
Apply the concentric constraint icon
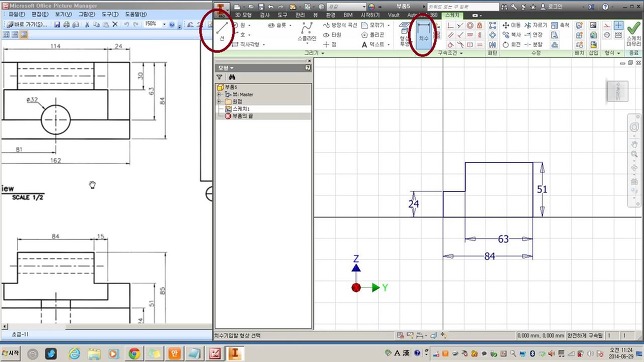pyautogui.click(x=470, y=25)
